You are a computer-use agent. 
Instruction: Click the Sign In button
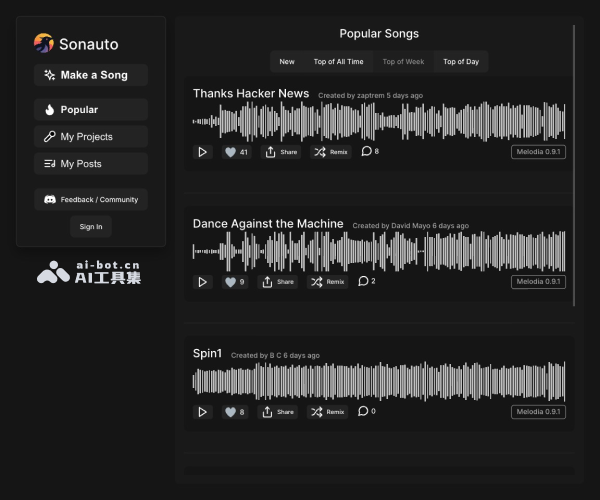click(x=91, y=227)
